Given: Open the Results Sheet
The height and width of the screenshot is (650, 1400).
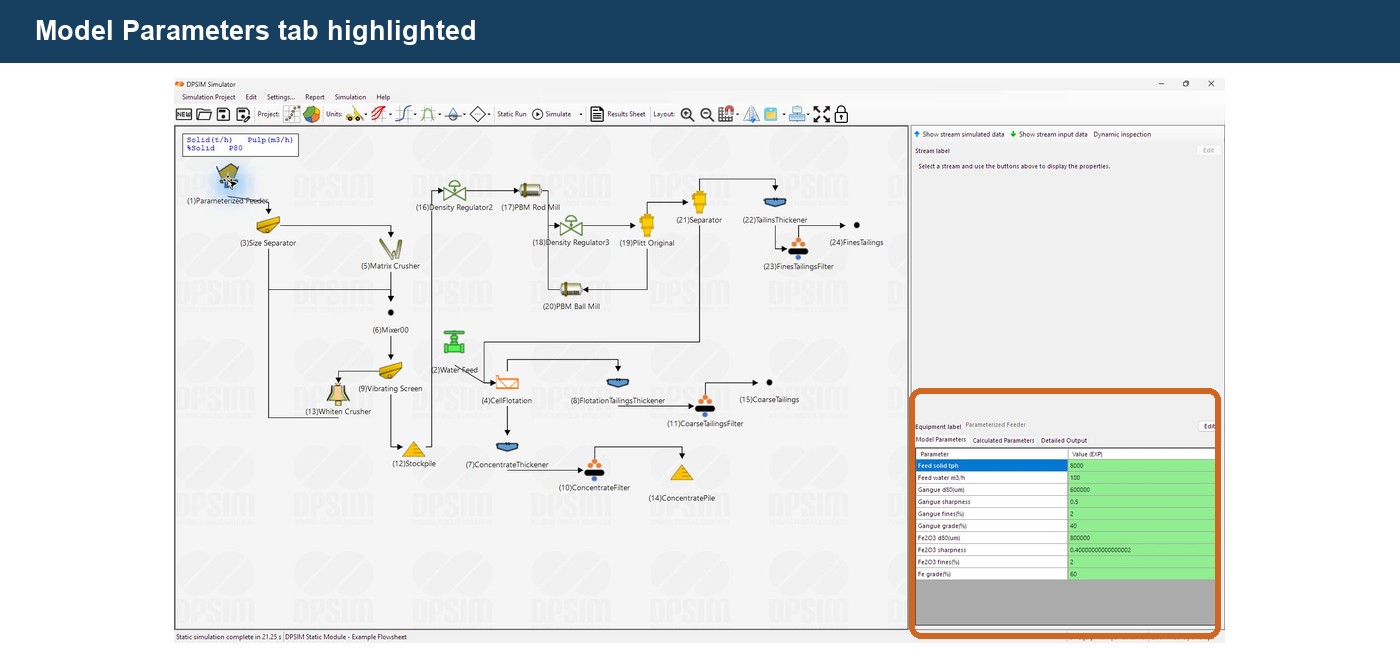Looking at the screenshot, I should [617, 114].
